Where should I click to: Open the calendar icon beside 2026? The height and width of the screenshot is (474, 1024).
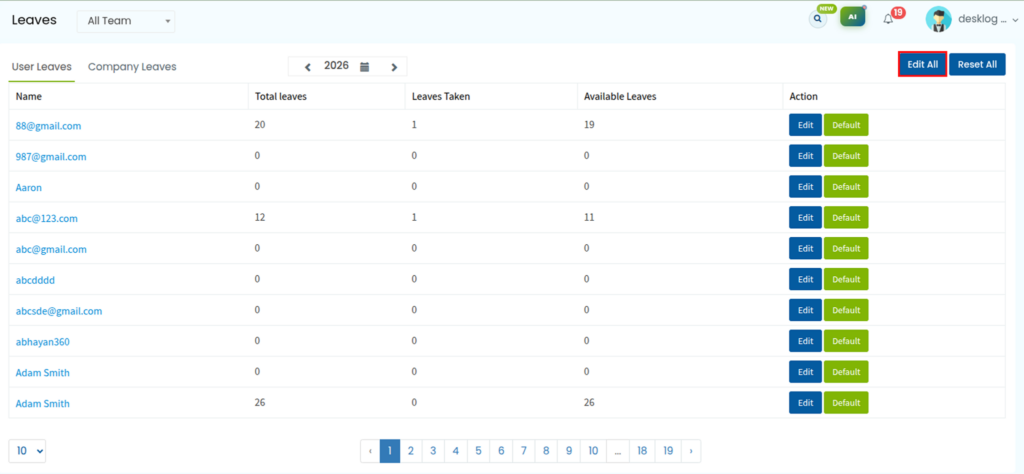pos(365,66)
